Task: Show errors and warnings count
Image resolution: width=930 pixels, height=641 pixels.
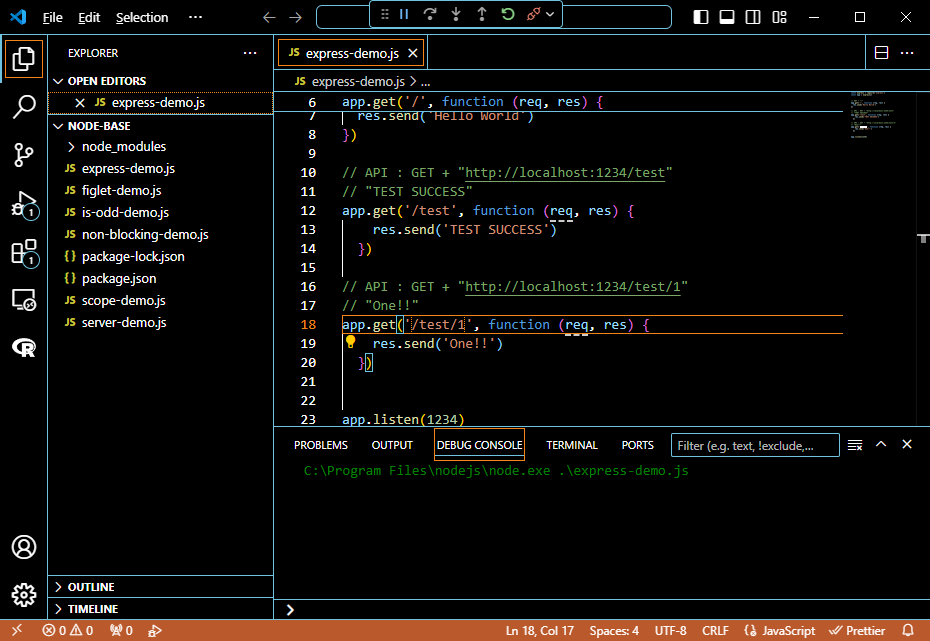Action: click(68, 631)
